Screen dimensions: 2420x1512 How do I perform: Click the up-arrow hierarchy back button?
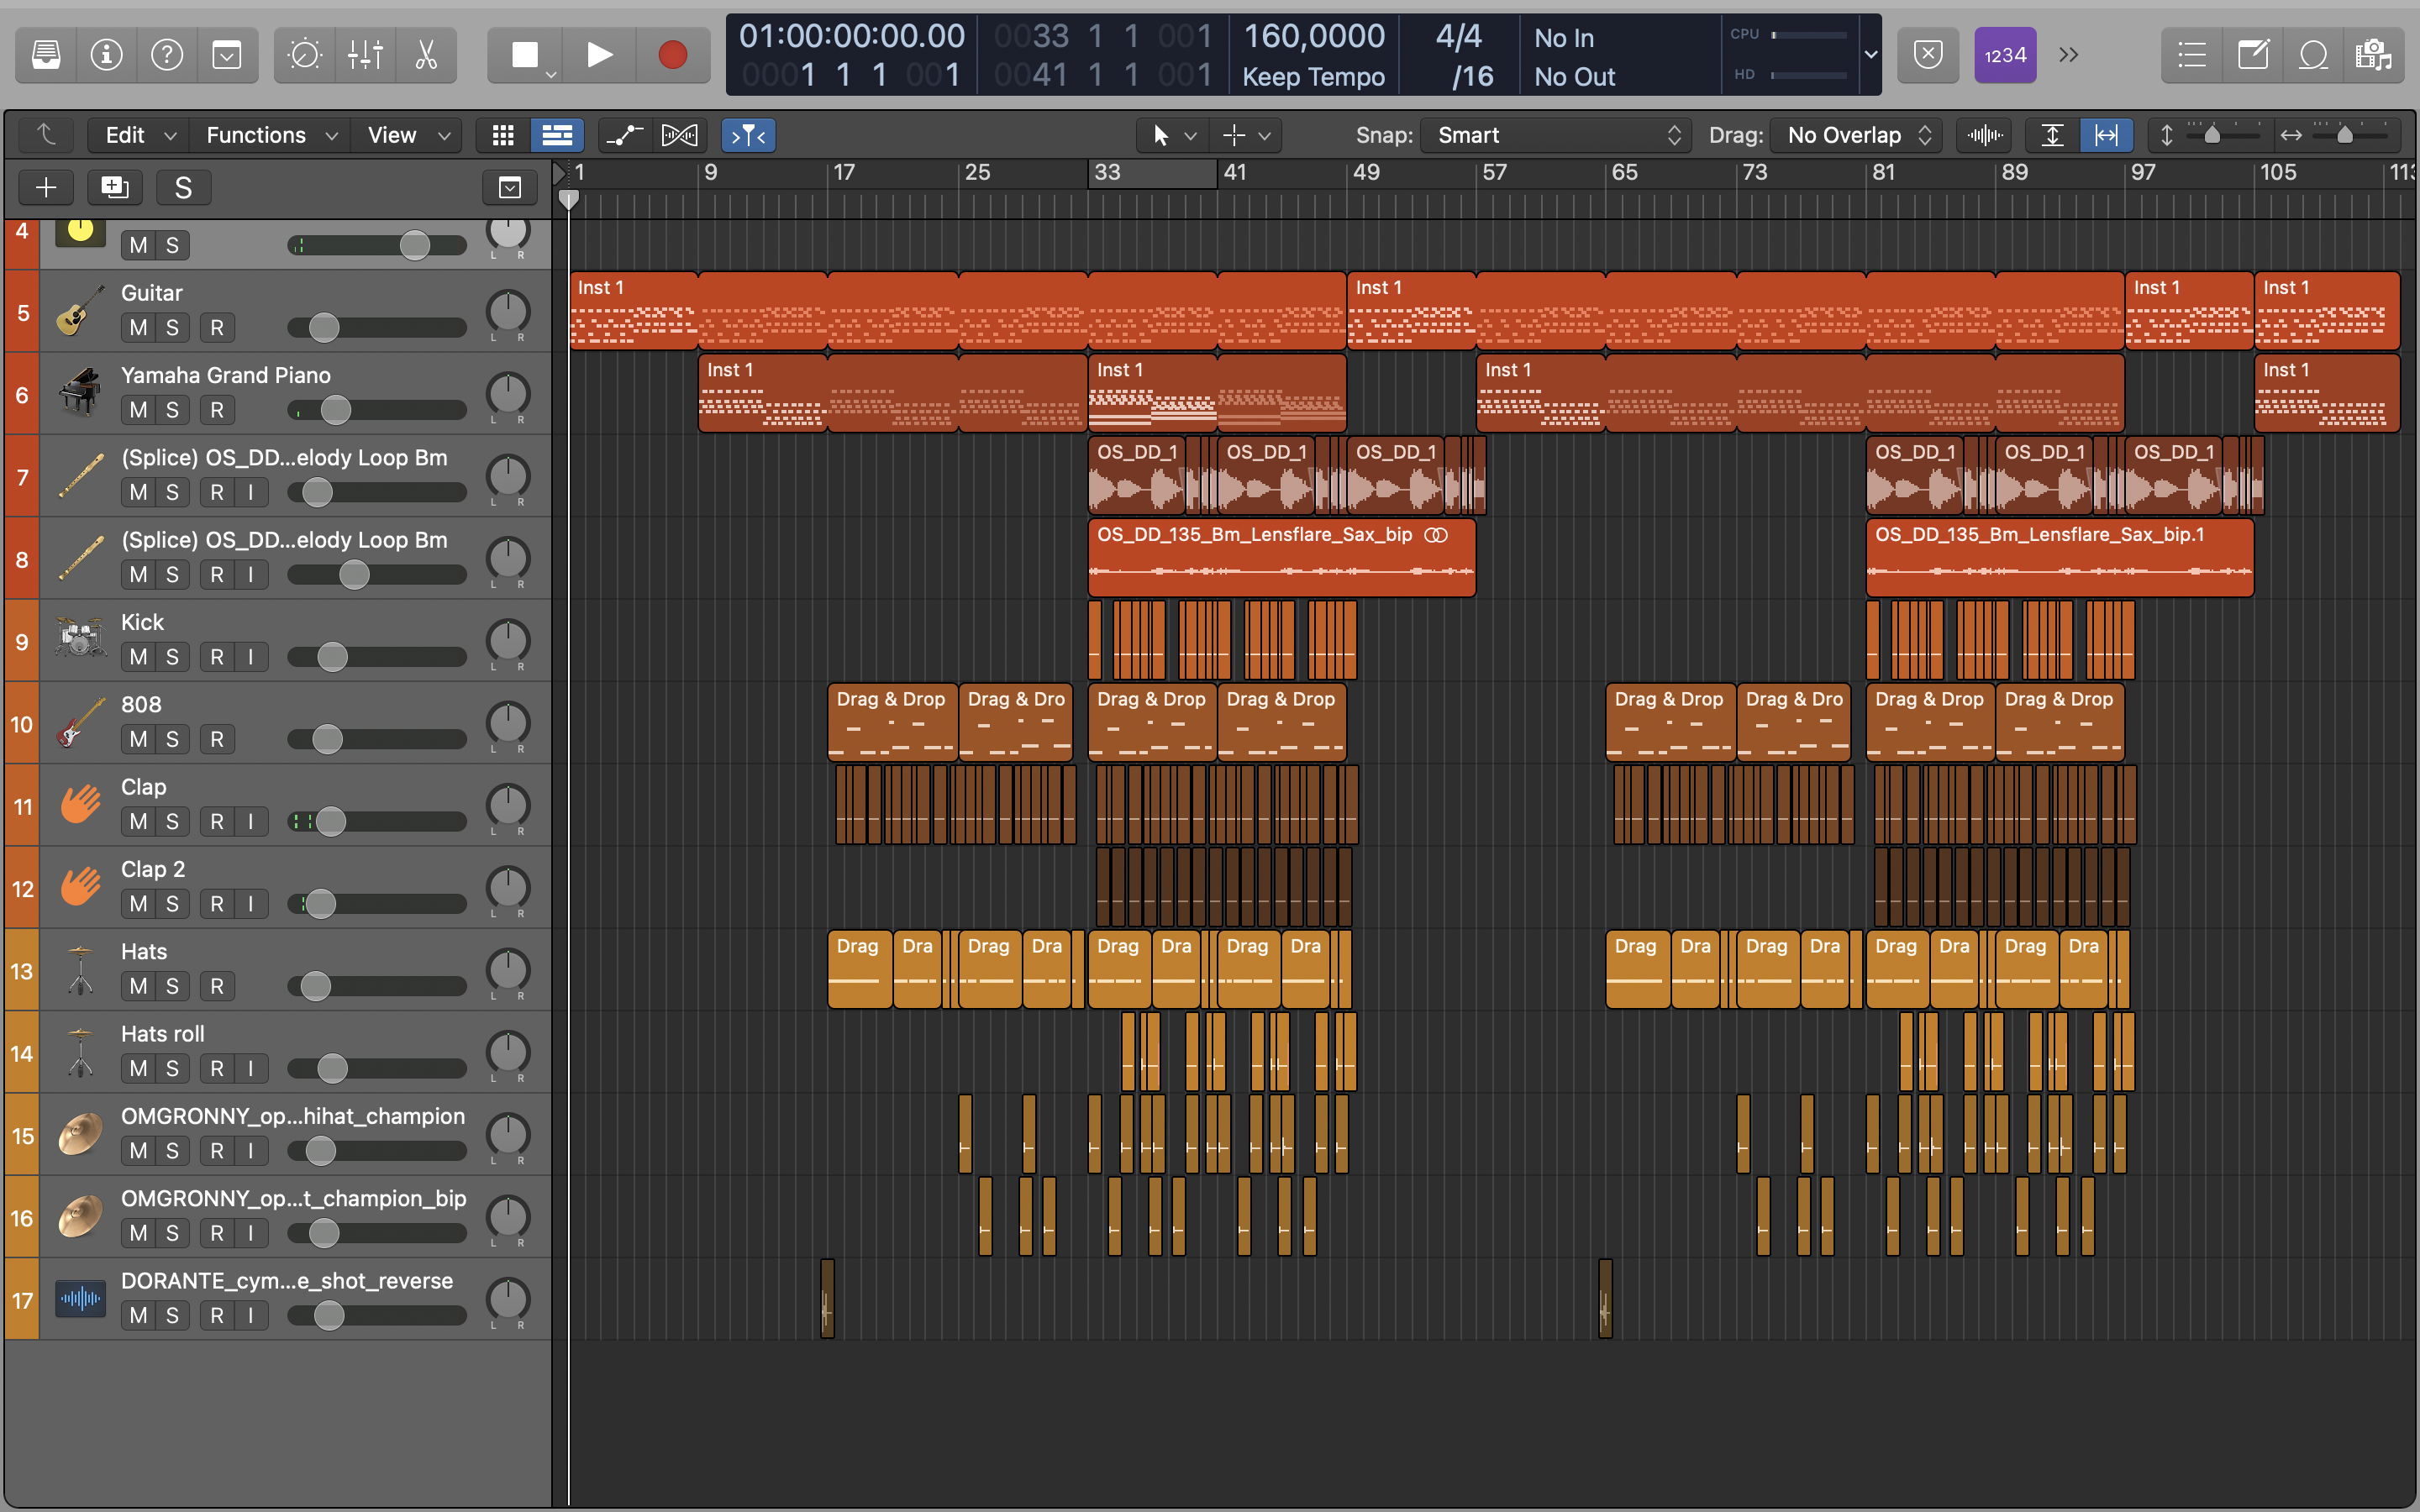(46, 135)
